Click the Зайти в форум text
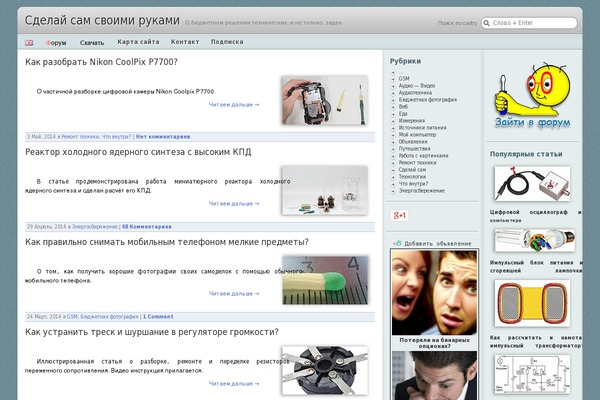The height and width of the screenshot is (400, 600). click(532, 122)
